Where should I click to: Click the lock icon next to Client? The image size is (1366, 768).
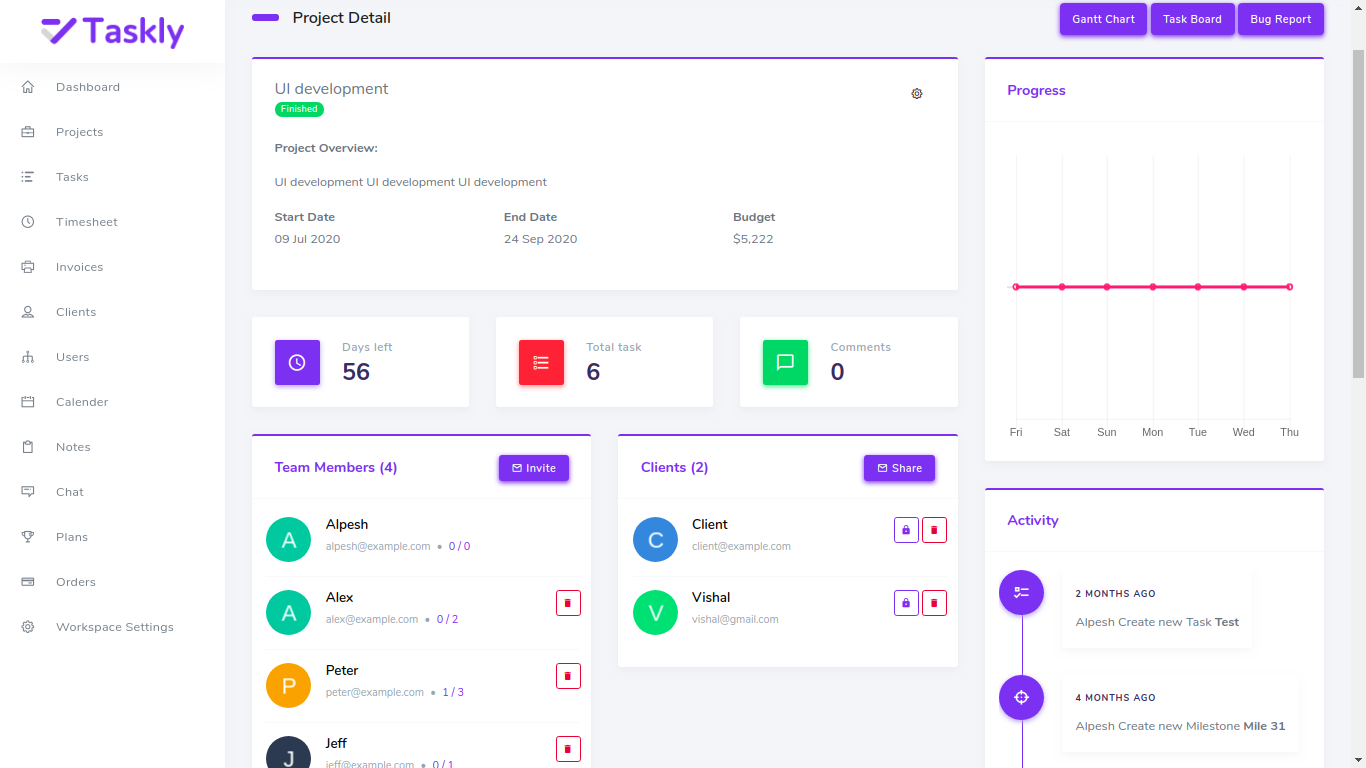(x=905, y=529)
